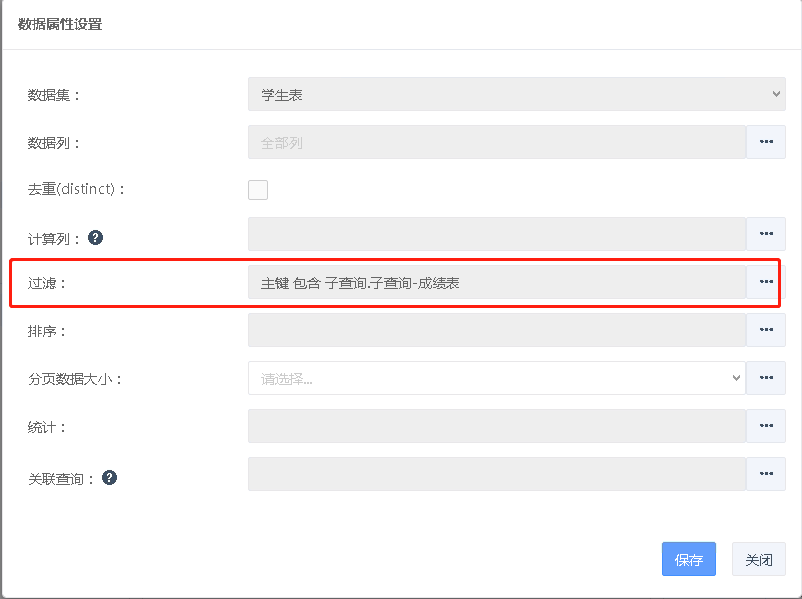Open 排序 sorting ellipsis button
Viewport: 802px width, 599px height.
[x=766, y=330]
